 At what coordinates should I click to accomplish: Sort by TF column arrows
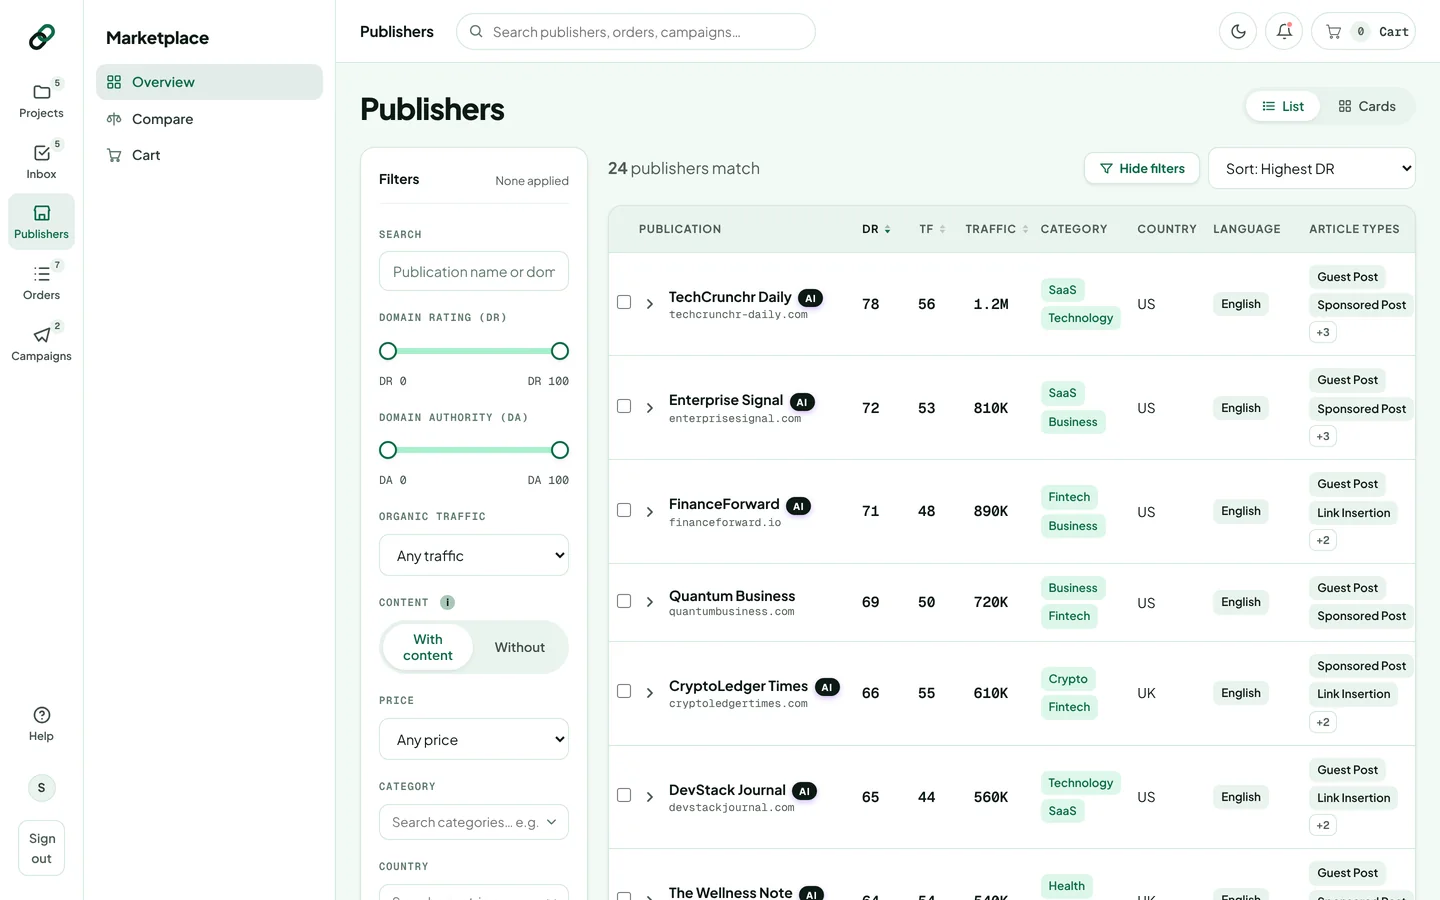(x=942, y=230)
